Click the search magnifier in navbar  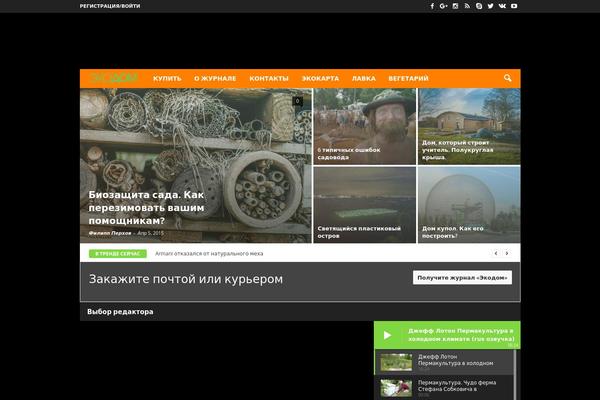(x=508, y=78)
